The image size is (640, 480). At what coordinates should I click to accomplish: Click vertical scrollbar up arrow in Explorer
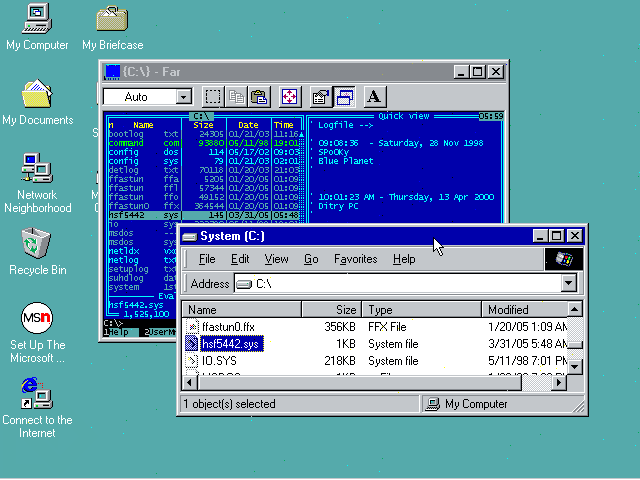point(575,309)
